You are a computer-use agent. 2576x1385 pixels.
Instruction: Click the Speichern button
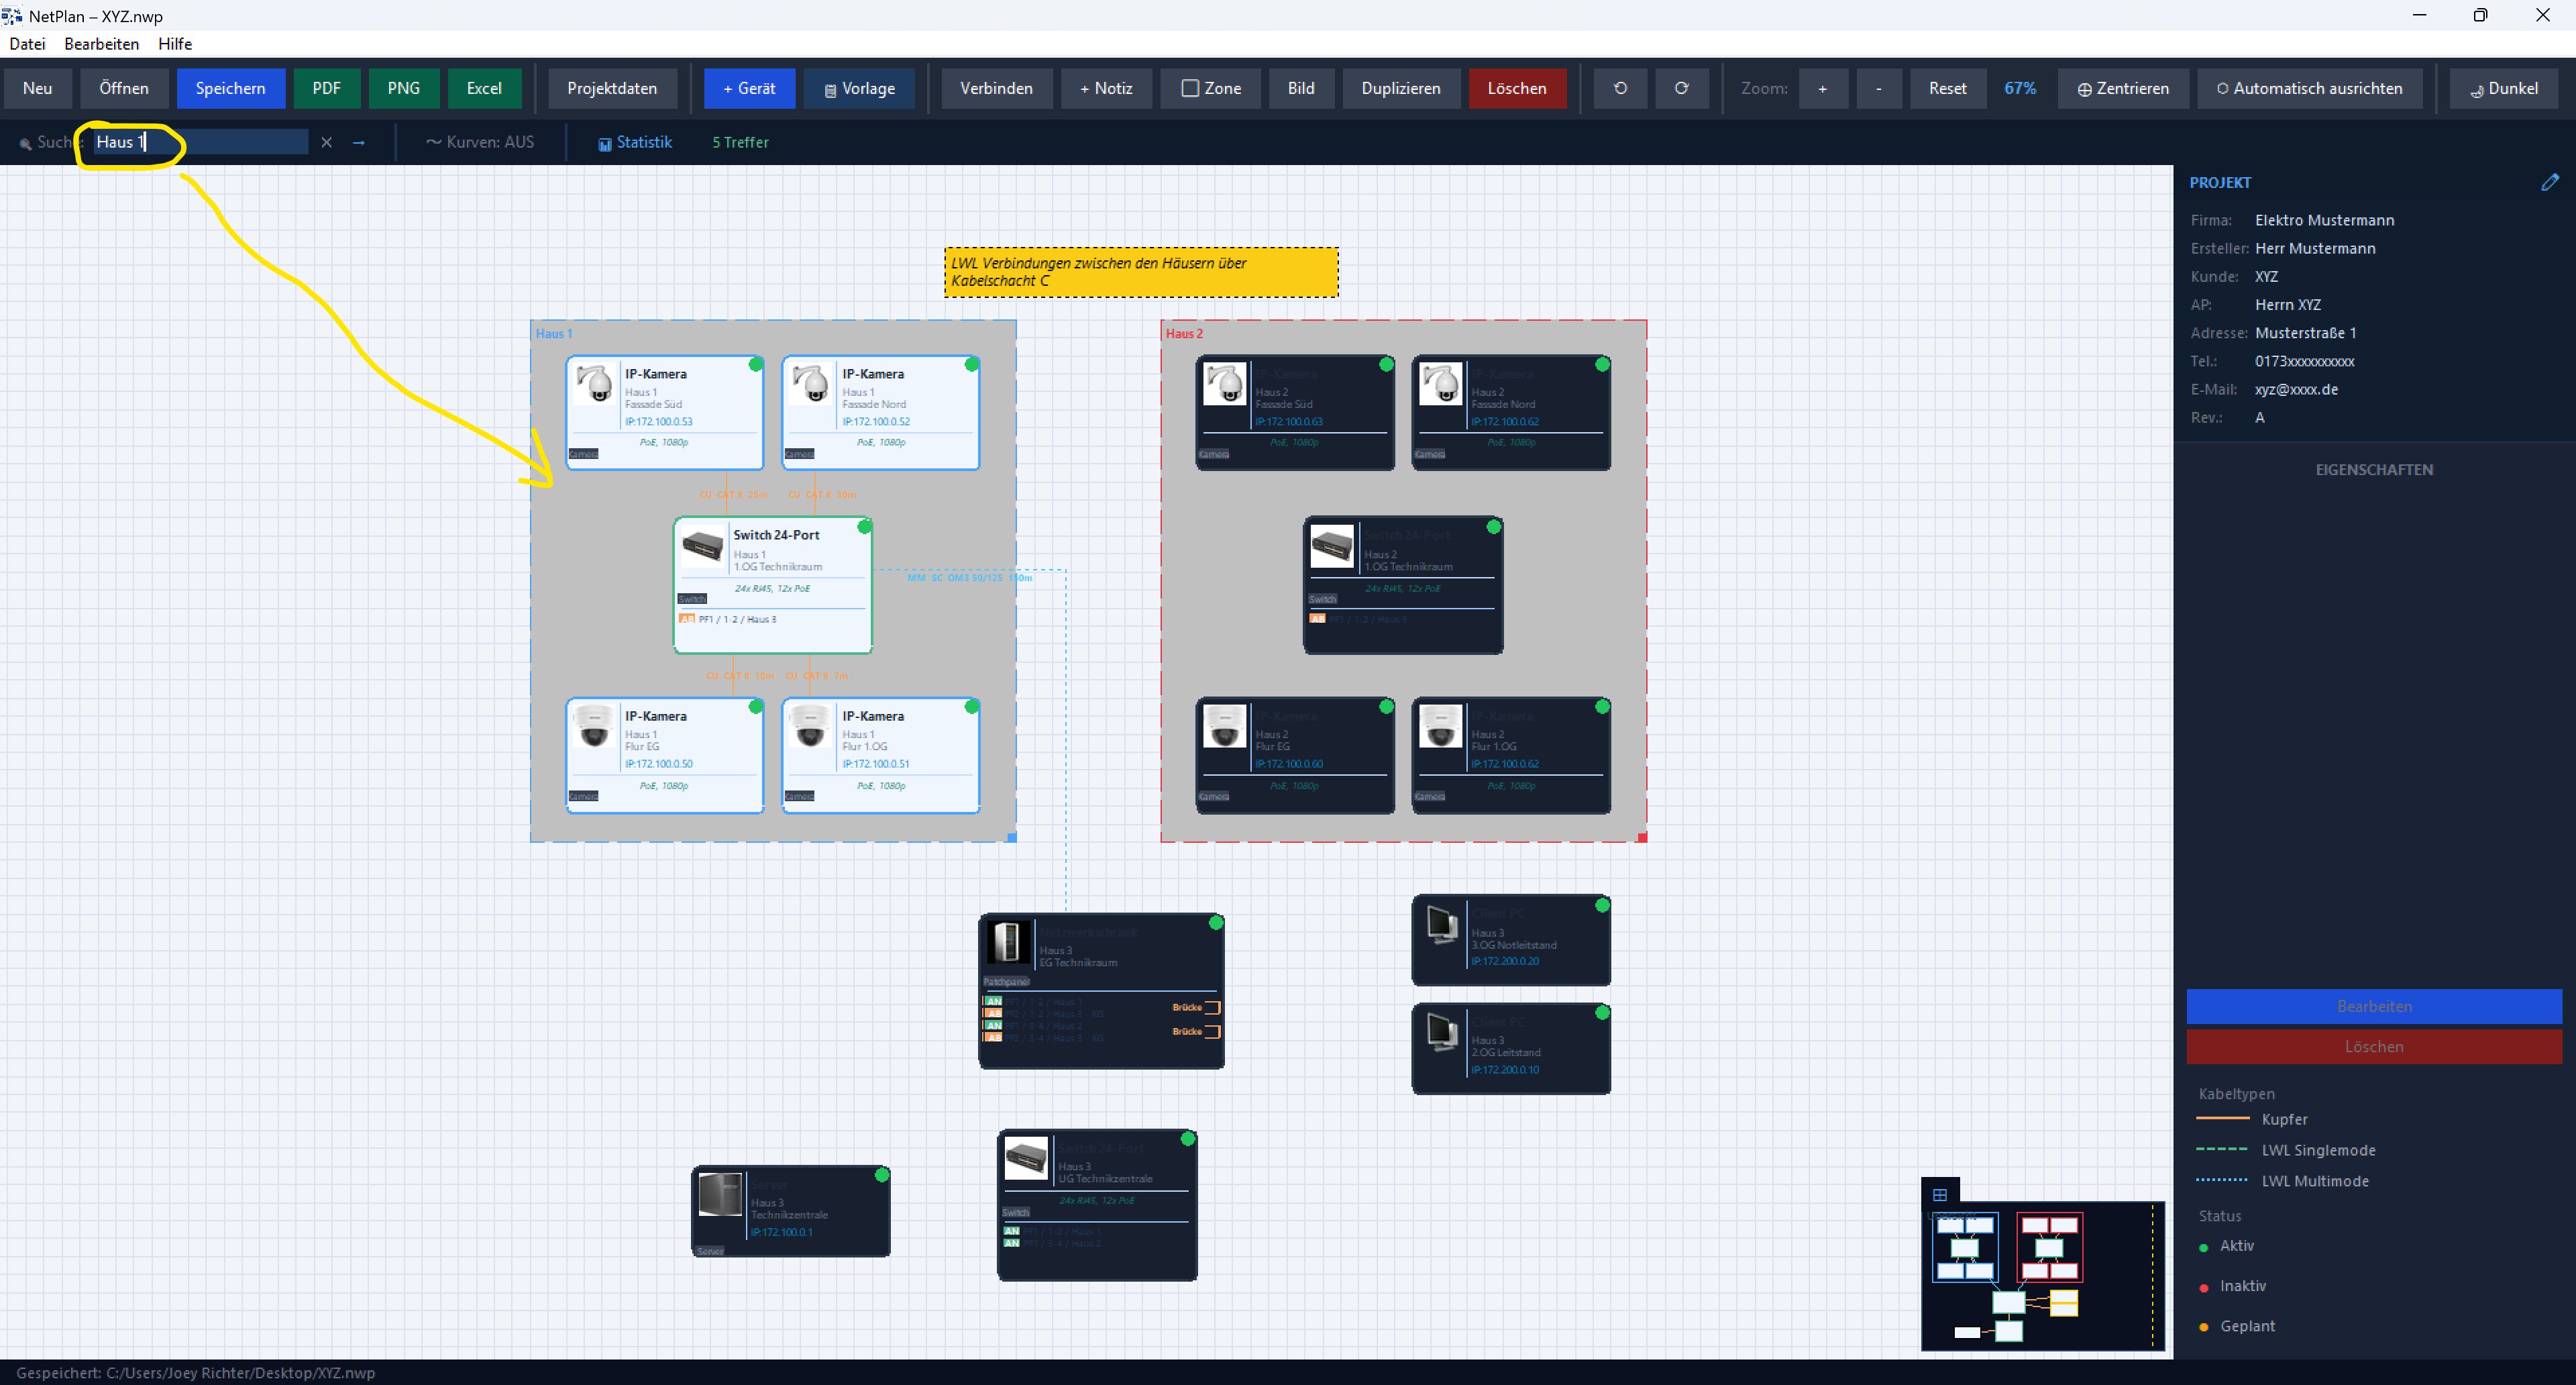pyautogui.click(x=231, y=88)
